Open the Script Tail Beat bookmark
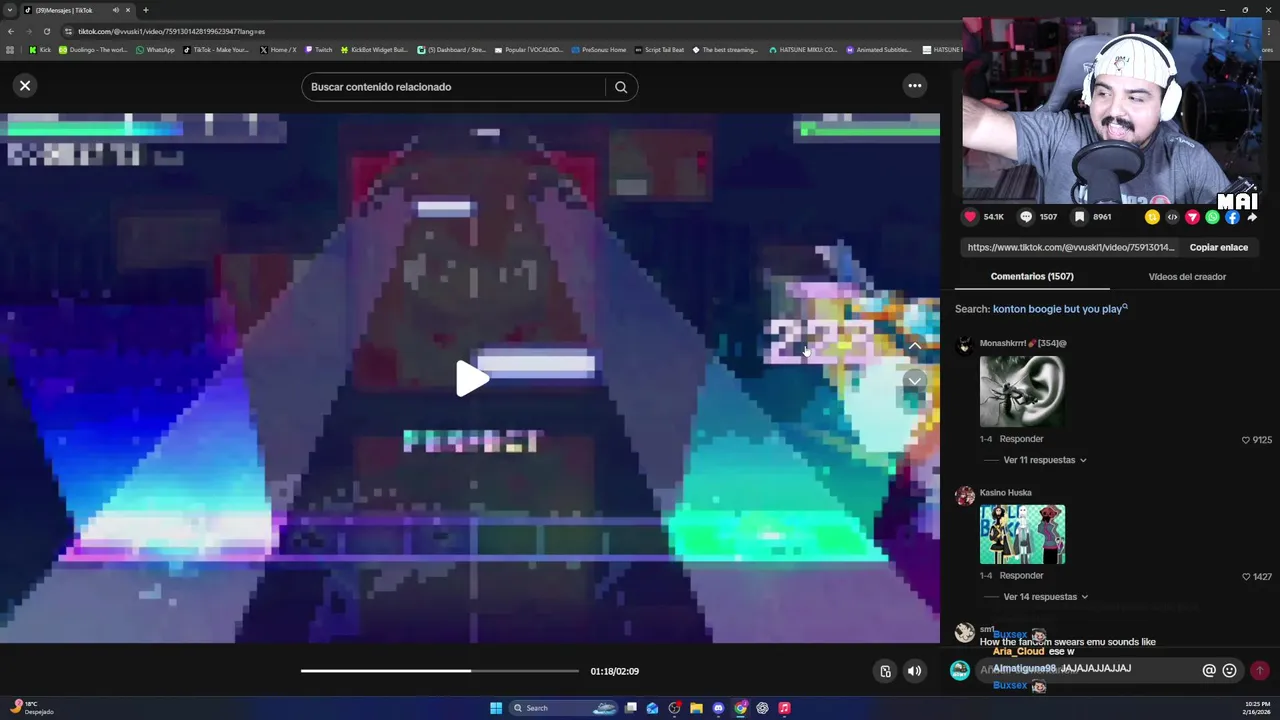This screenshot has width=1280, height=720. coord(660,50)
